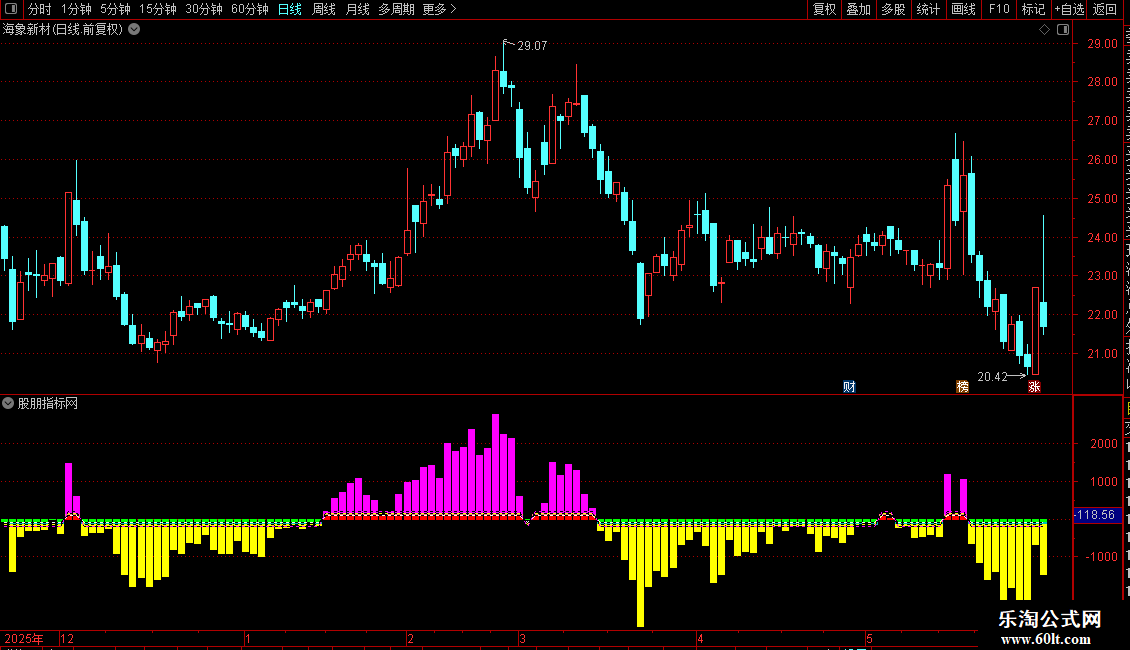Activate 画线 drawing tools
Screen dimensions: 1130x650
[x=963, y=9]
